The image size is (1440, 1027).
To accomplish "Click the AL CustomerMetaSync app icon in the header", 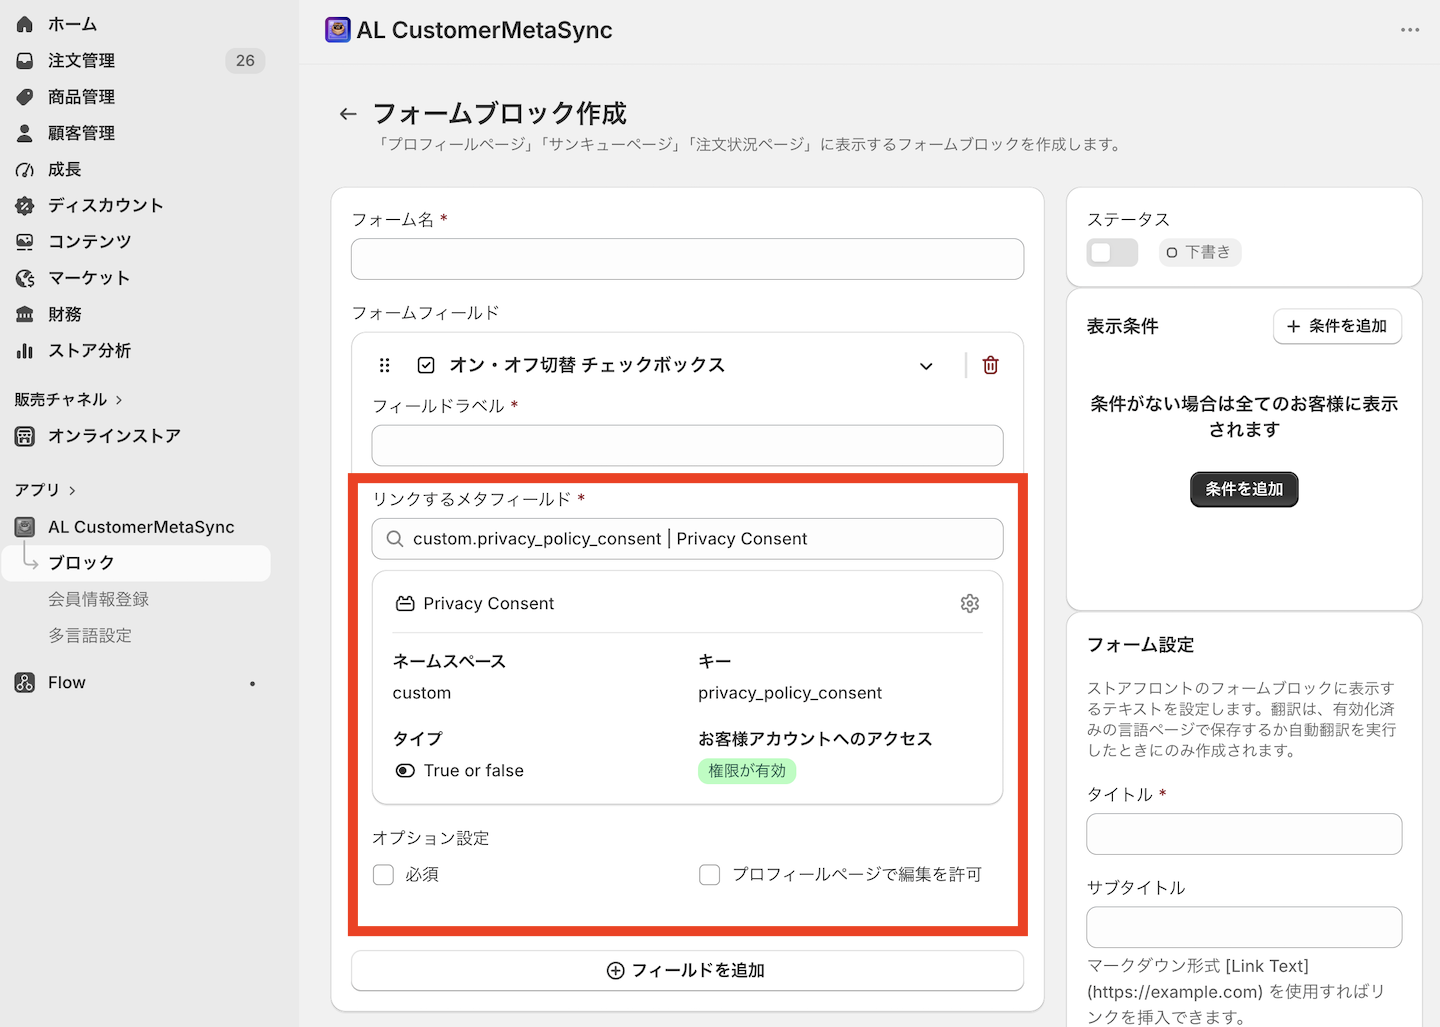I will (x=338, y=30).
